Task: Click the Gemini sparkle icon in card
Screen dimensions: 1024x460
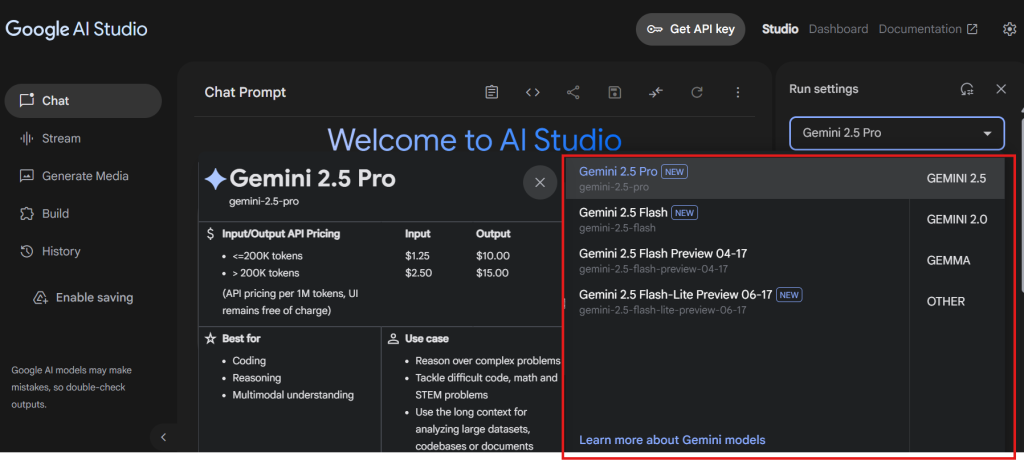Action: click(x=216, y=178)
